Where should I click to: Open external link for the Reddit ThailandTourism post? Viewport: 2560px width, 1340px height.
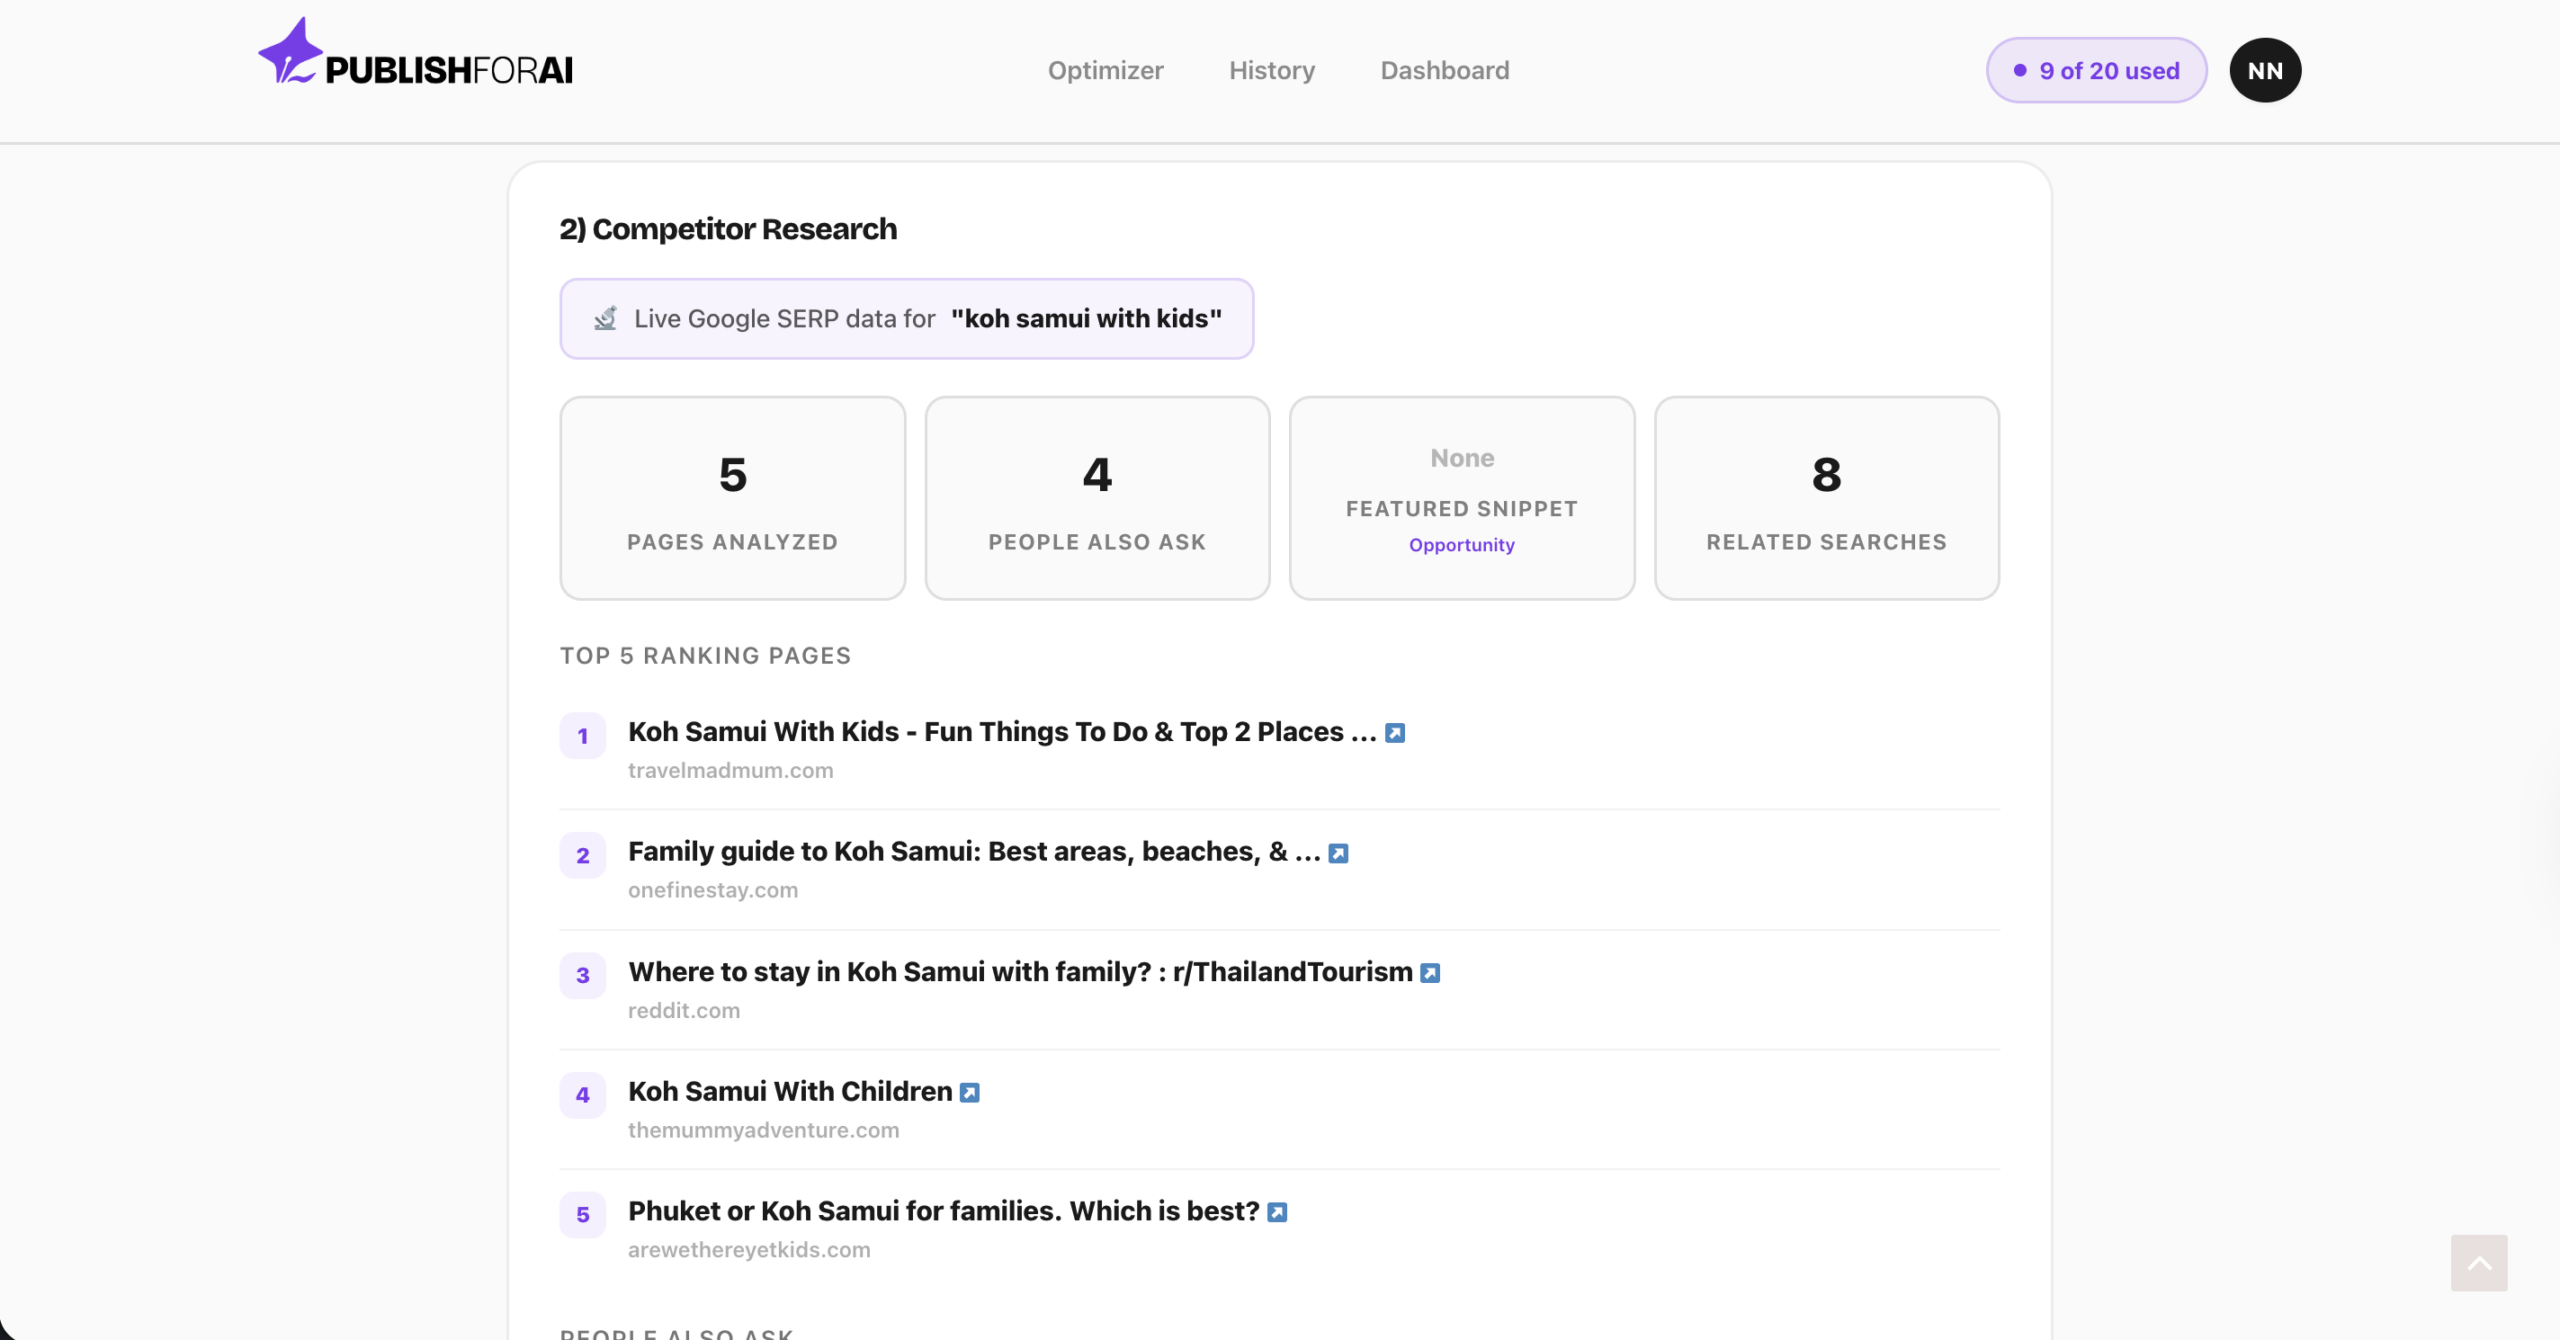[x=1430, y=971]
